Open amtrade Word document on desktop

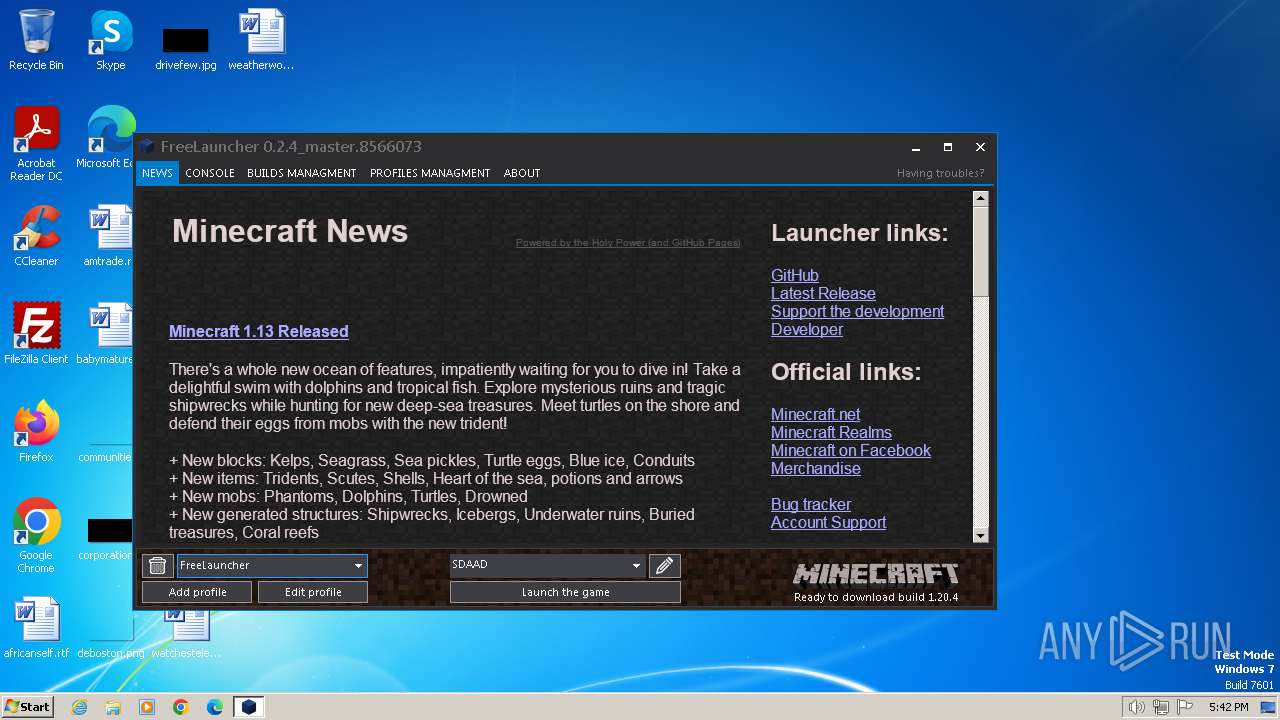pos(108,236)
